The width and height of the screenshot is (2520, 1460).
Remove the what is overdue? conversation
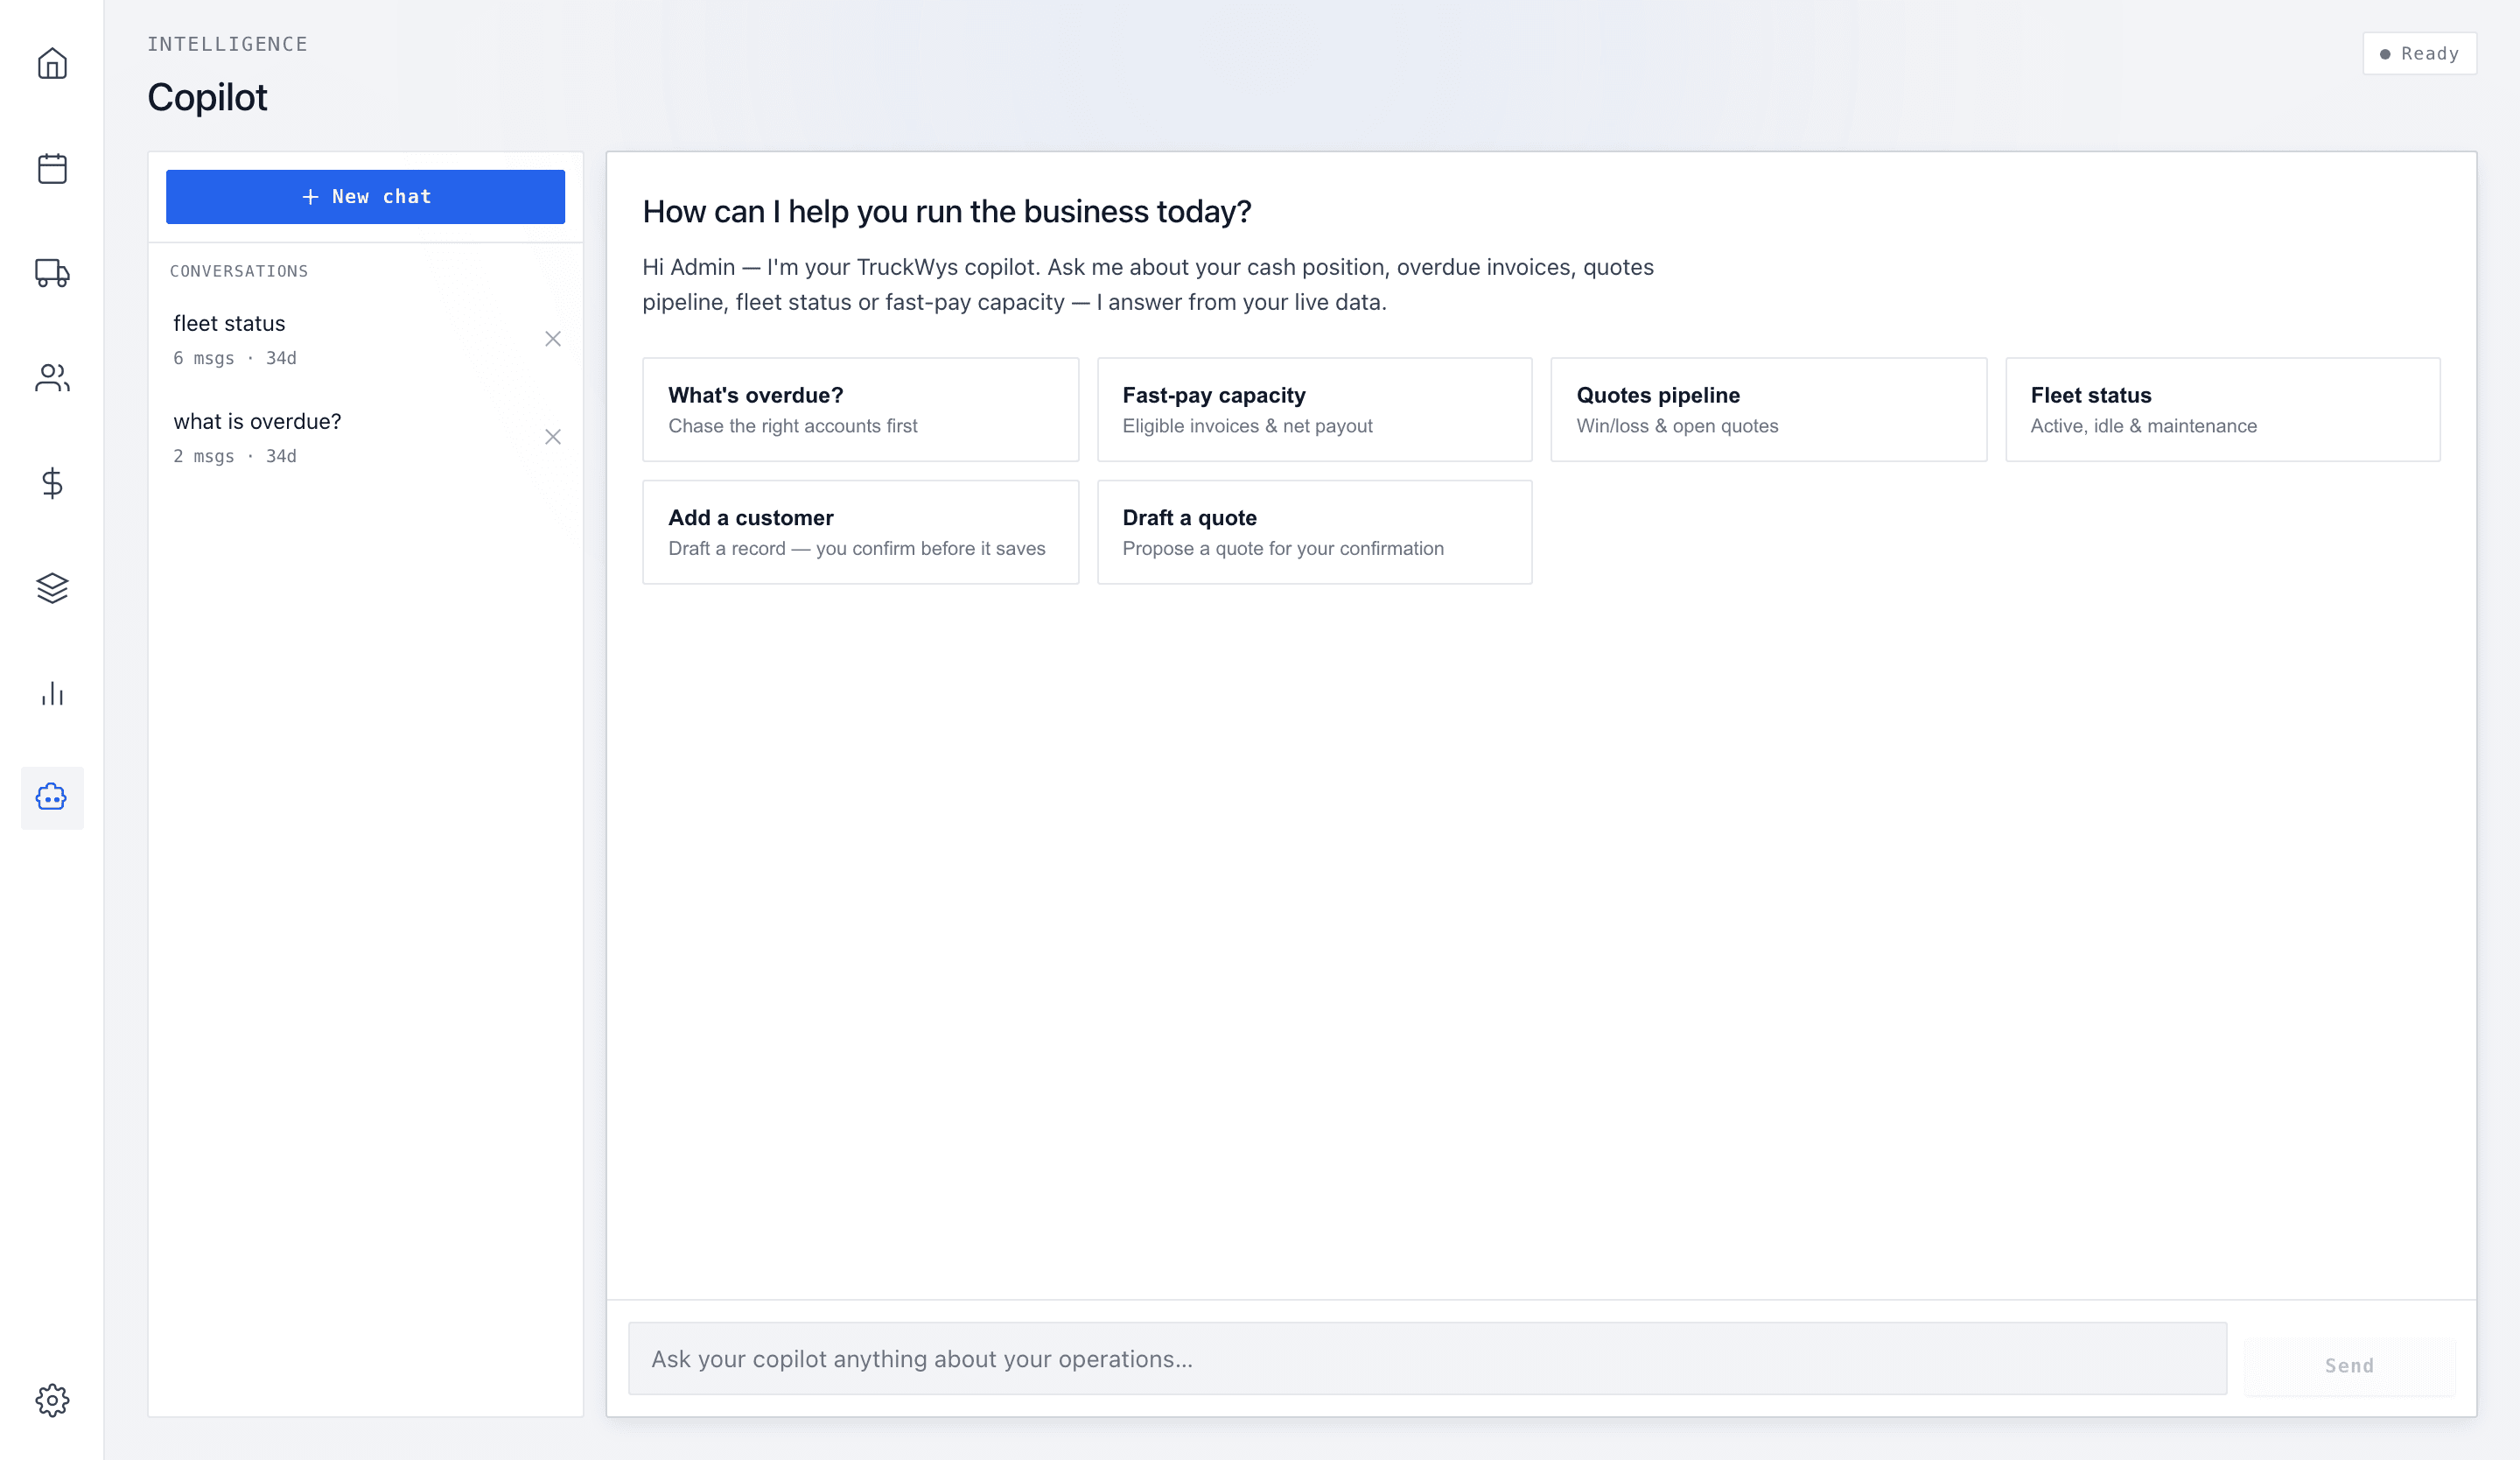pos(553,437)
